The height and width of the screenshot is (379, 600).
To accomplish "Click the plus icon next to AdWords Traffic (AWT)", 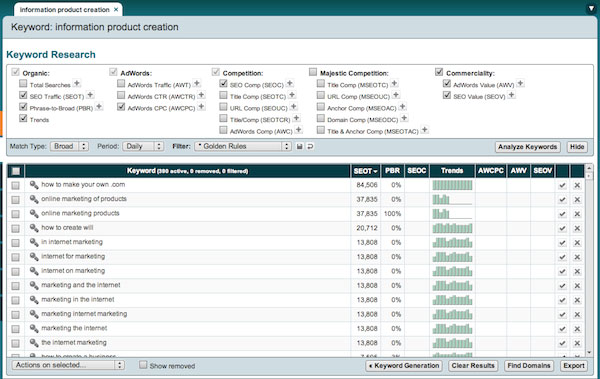I will (x=197, y=83).
